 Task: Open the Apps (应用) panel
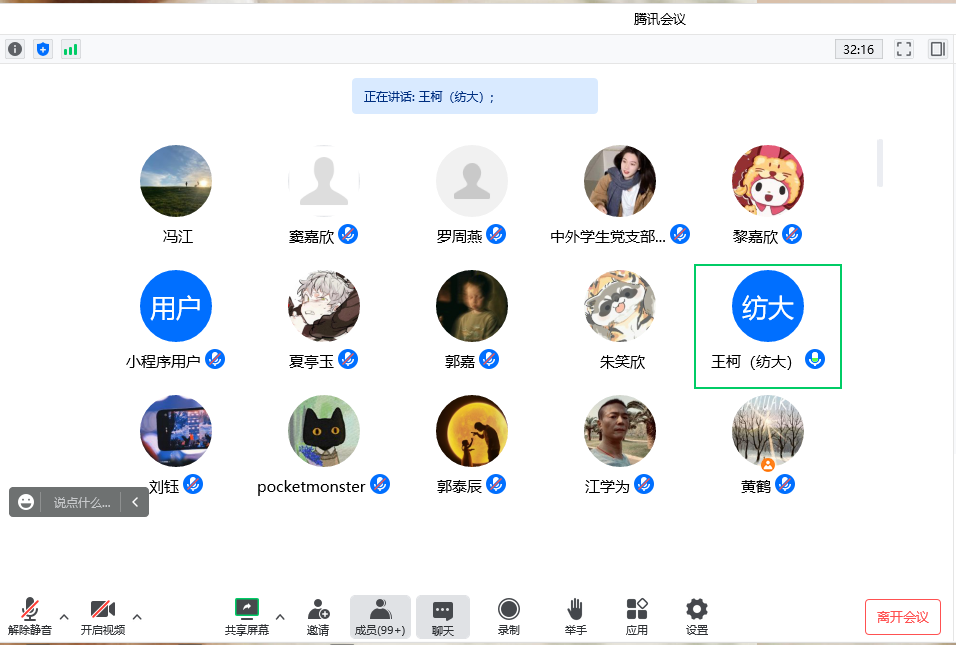click(637, 616)
